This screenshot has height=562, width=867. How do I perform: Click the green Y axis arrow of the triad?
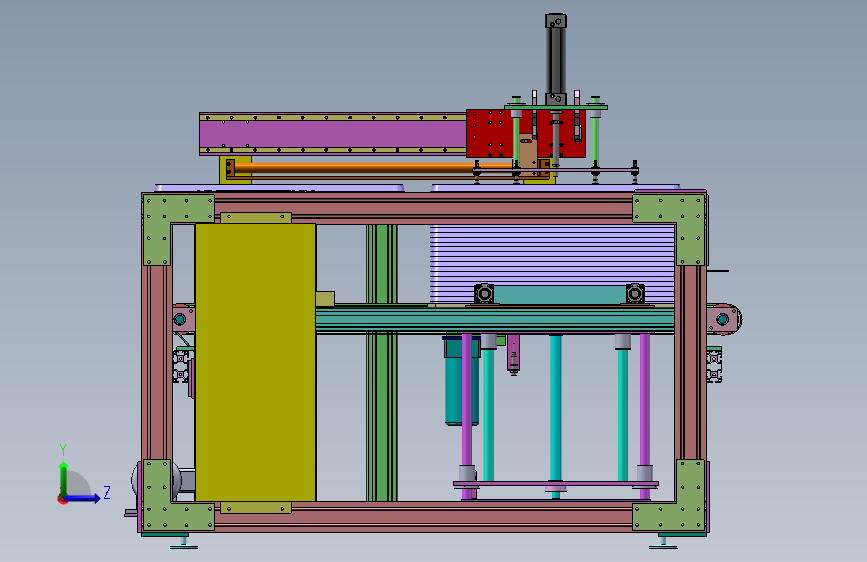coord(64,479)
